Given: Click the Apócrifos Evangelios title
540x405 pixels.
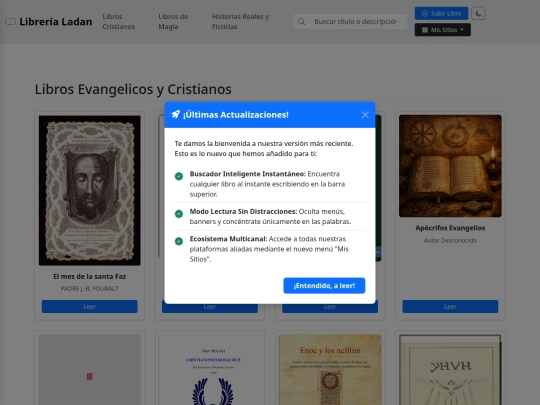Looking at the screenshot, I should tap(450, 228).
